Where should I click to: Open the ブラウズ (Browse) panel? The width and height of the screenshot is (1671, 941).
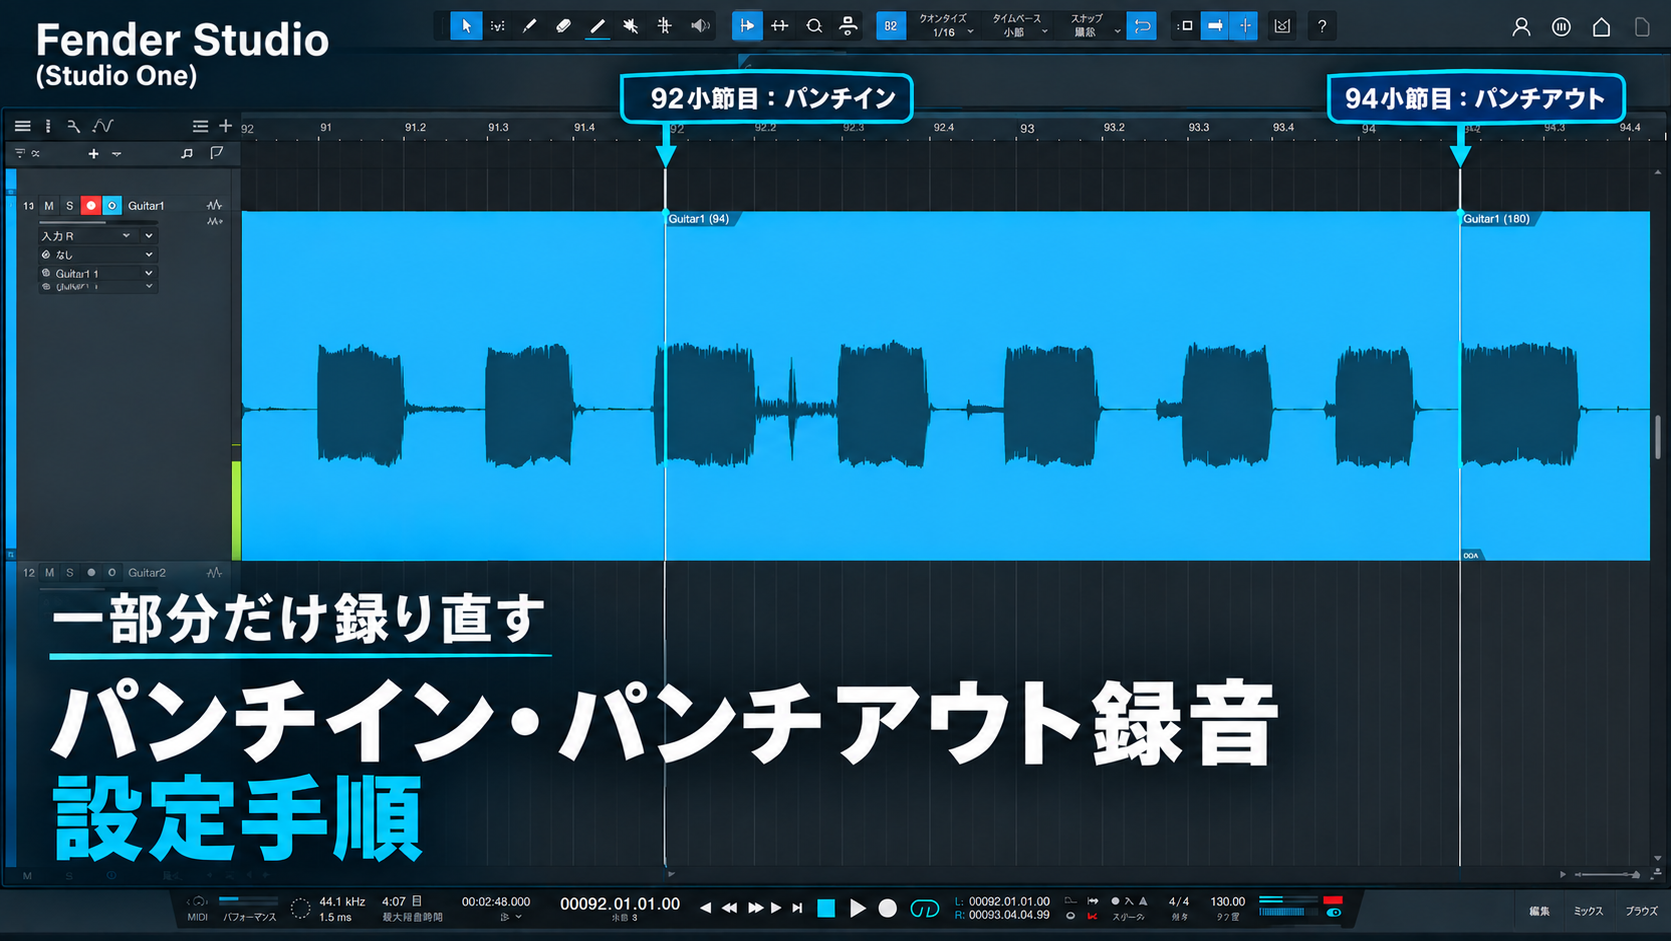[x=1641, y=911]
